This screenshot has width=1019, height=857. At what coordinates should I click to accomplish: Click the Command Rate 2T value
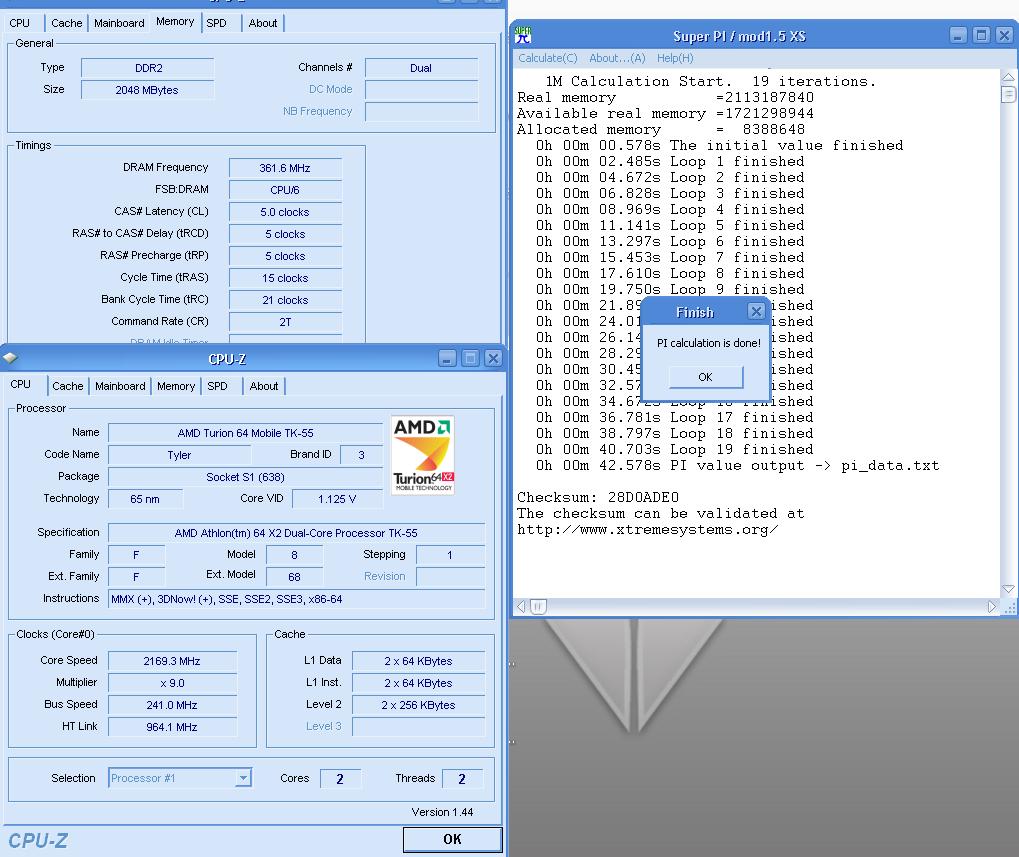pyautogui.click(x=285, y=322)
